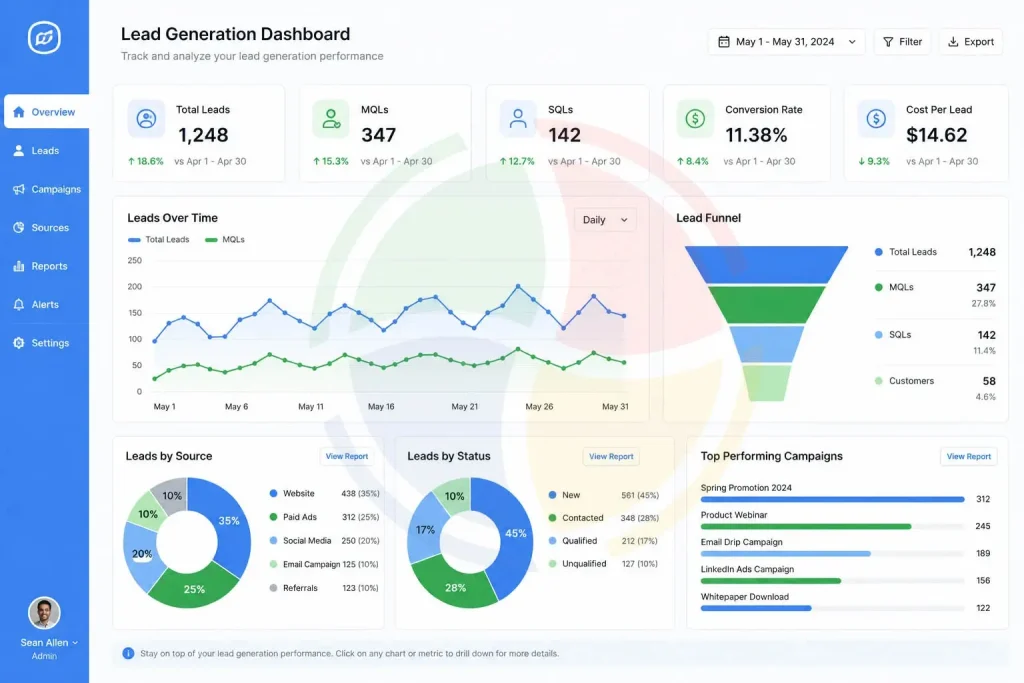Click the Cost Per Lead $14.62 value
The height and width of the screenshot is (683, 1024).
point(936,135)
